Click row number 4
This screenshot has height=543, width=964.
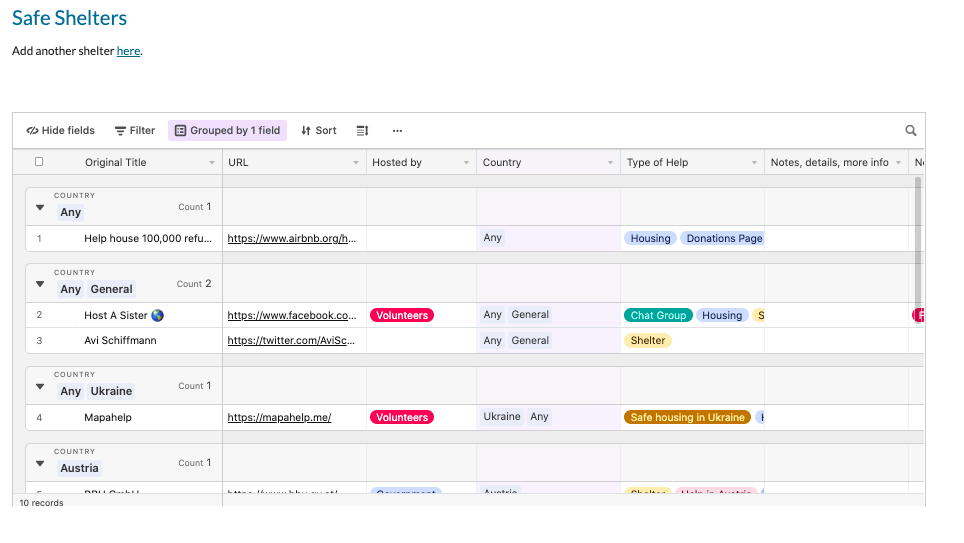point(39,418)
